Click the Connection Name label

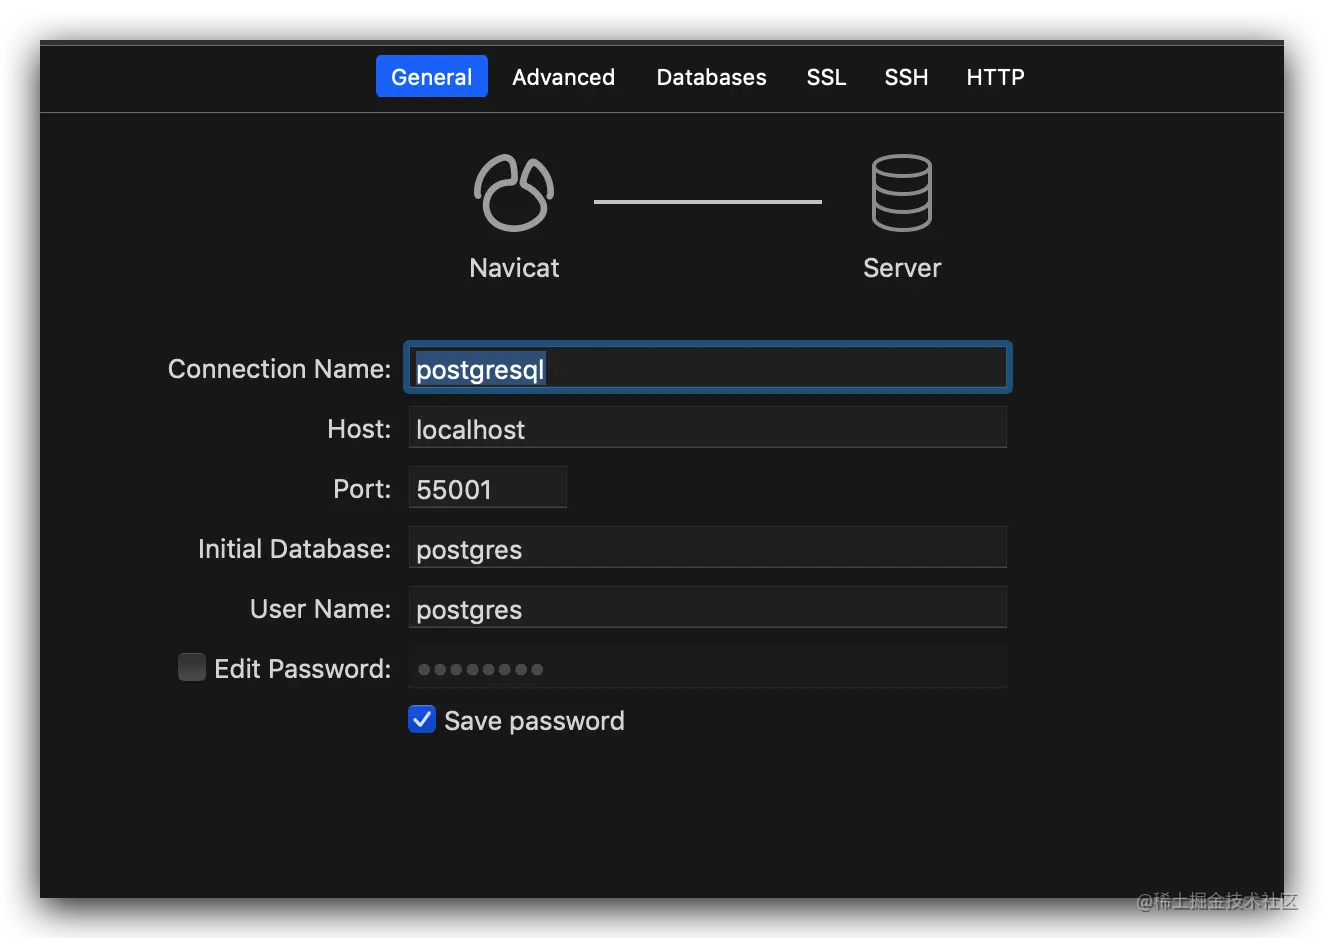click(279, 369)
